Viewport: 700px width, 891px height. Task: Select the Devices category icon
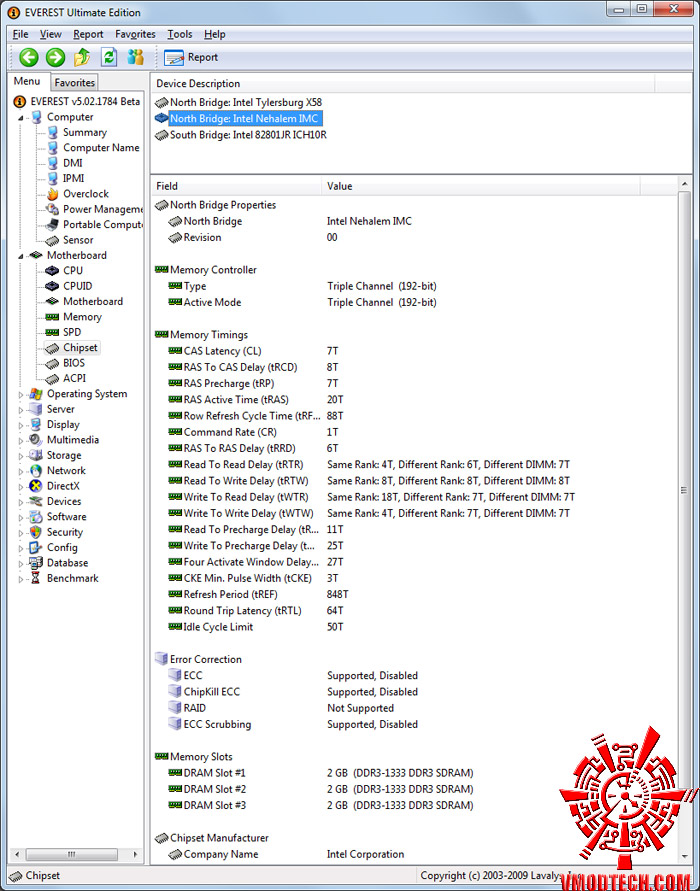pos(36,501)
